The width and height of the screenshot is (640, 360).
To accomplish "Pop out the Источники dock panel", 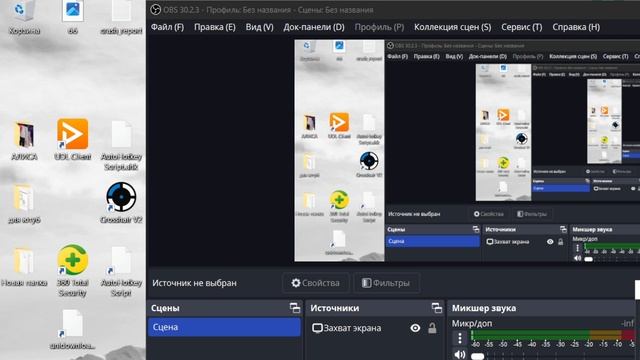I will click(437, 308).
